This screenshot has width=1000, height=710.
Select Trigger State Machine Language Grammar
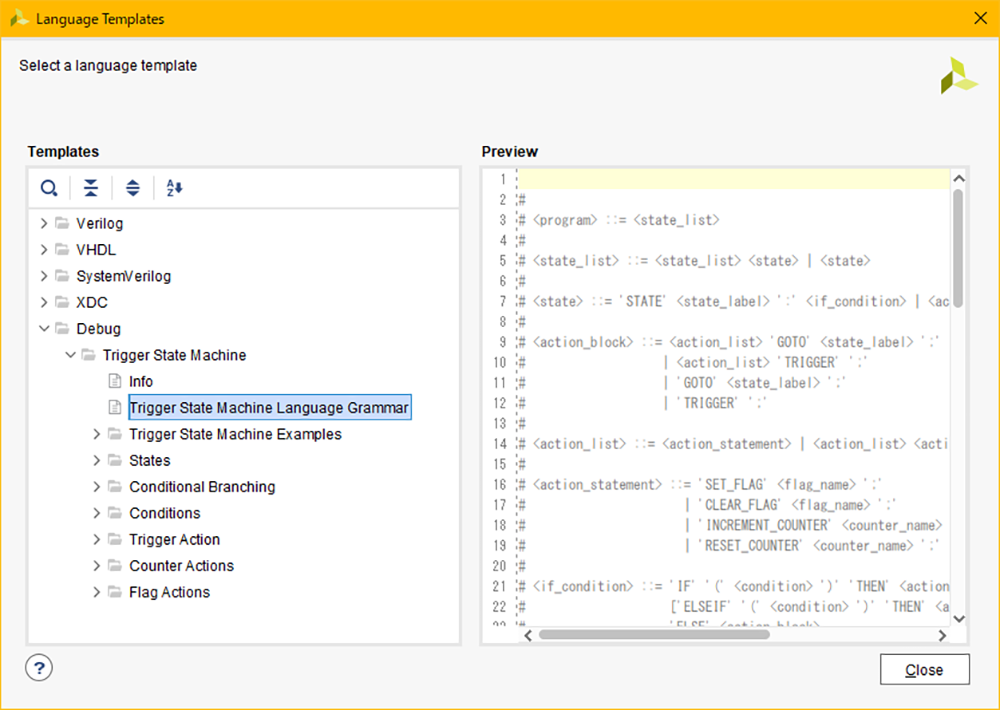[269, 408]
